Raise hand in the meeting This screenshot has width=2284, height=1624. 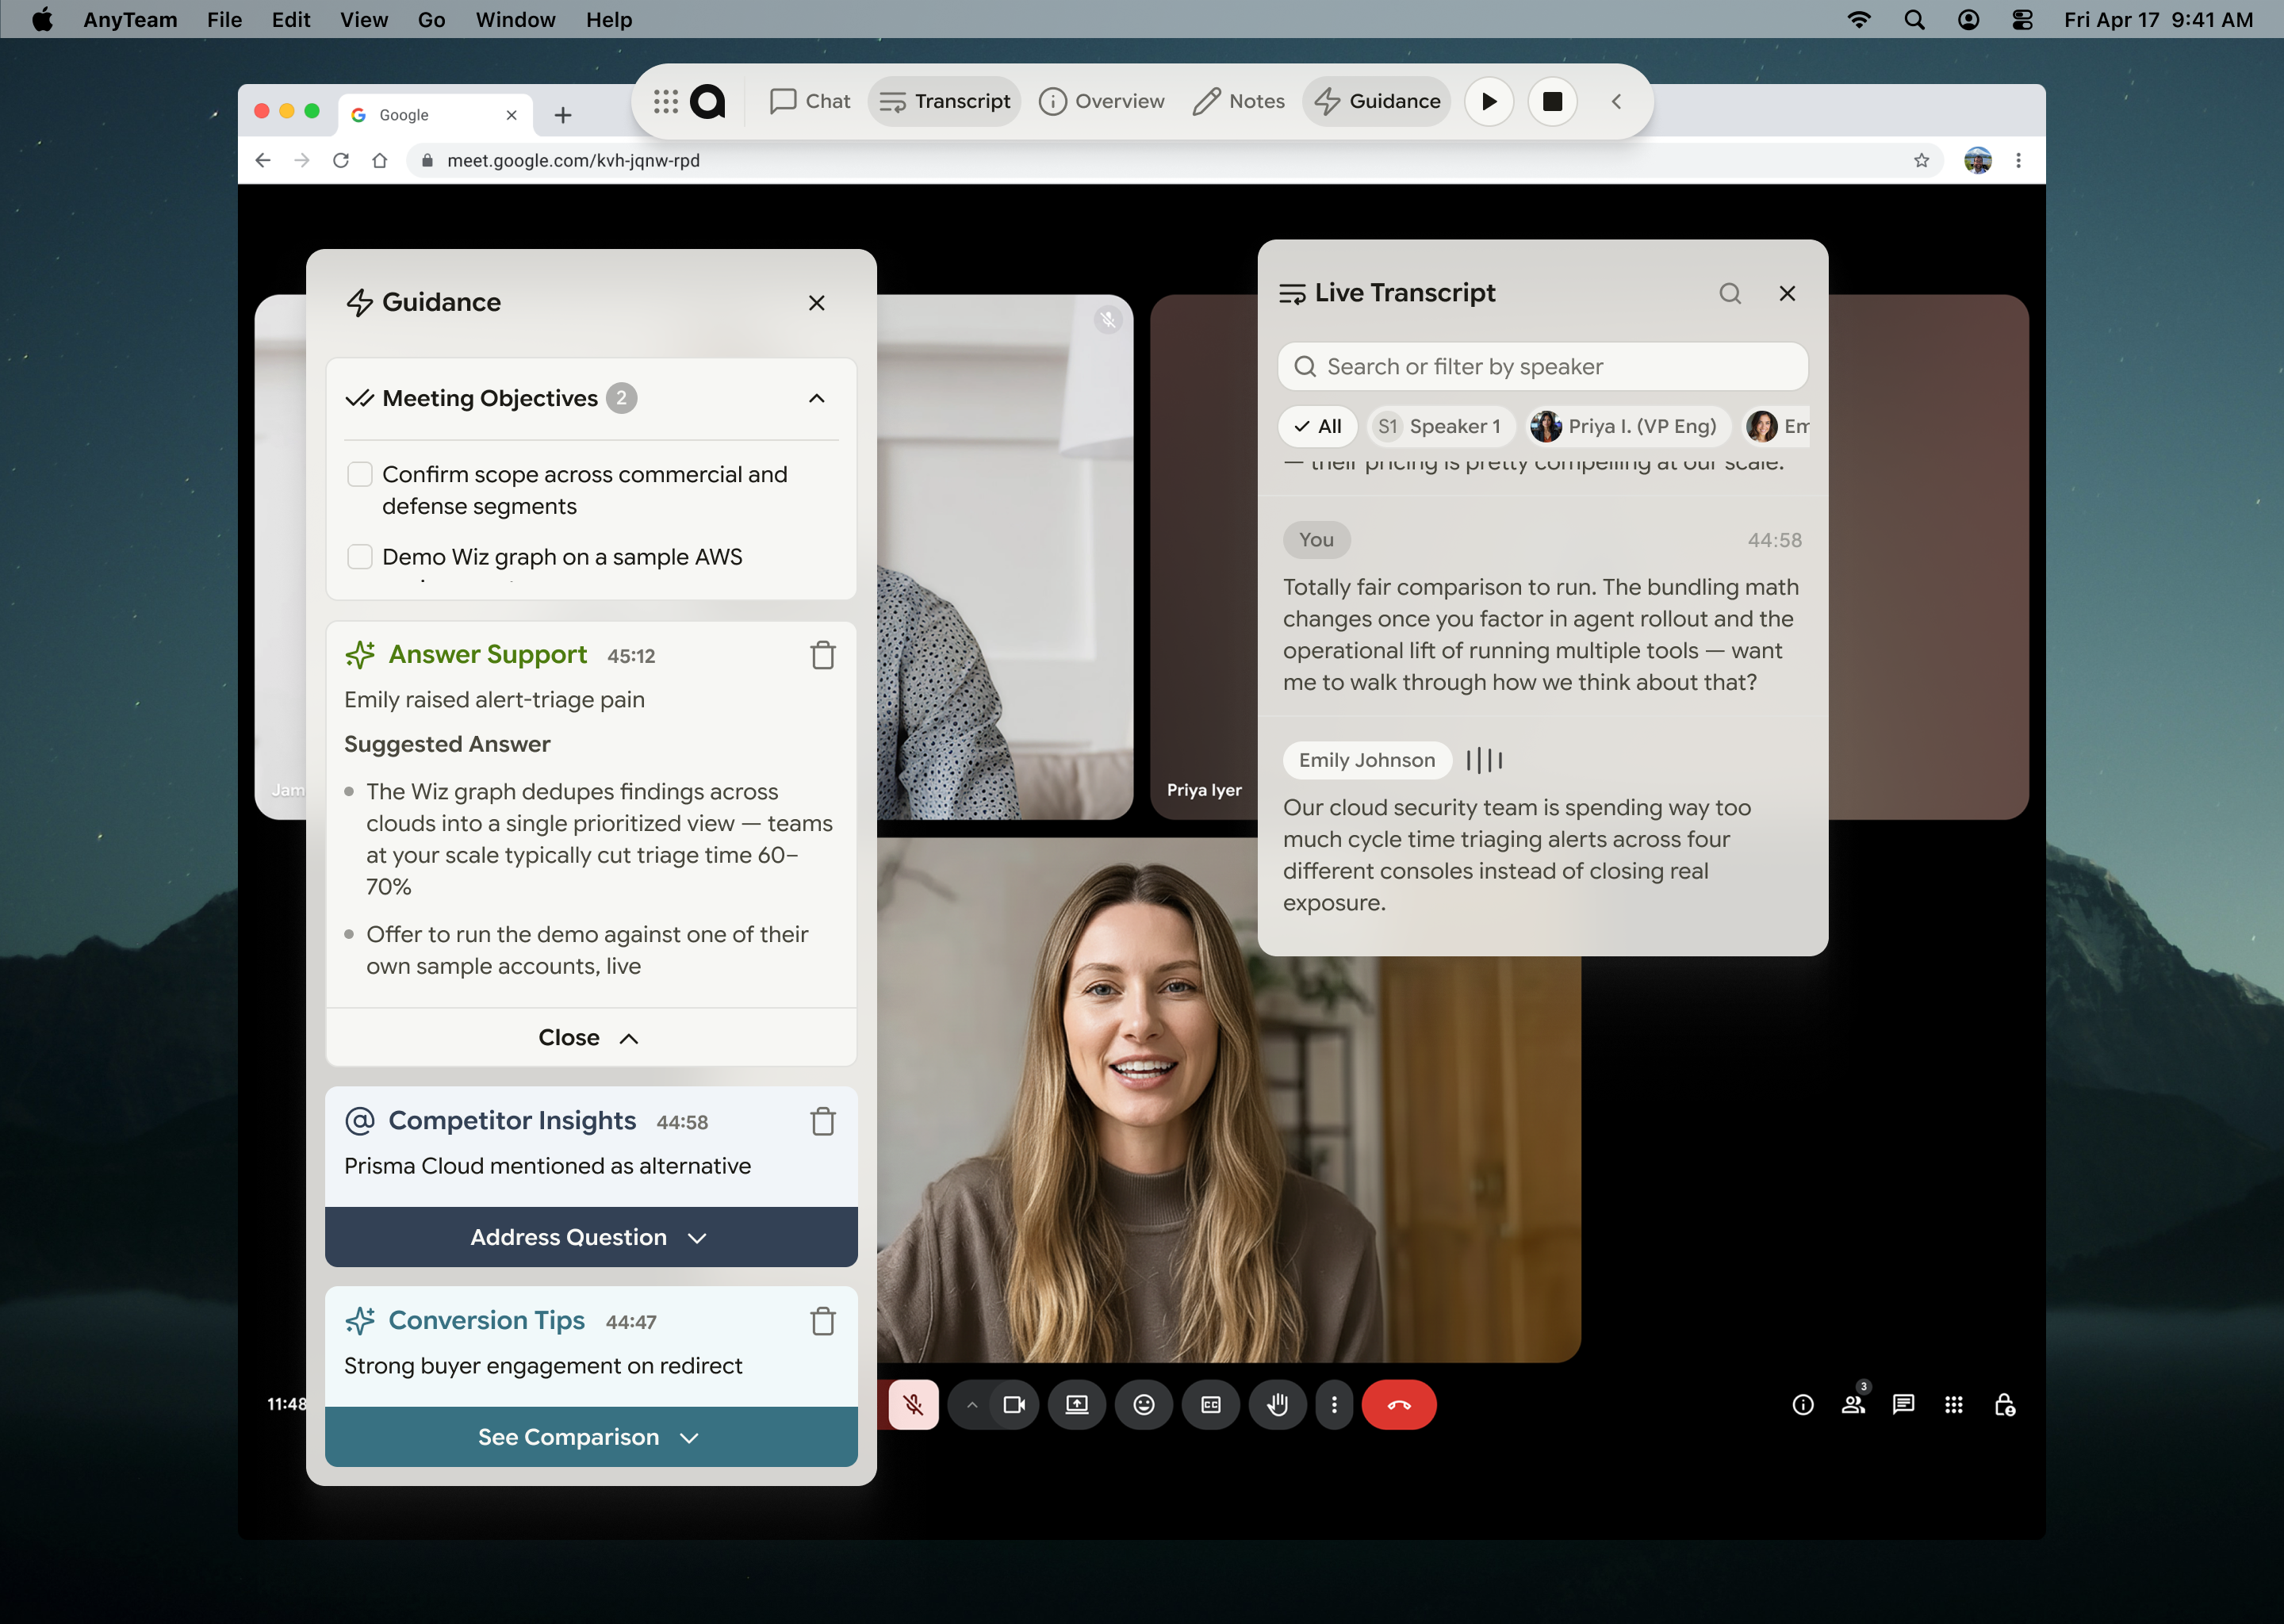(1277, 1405)
